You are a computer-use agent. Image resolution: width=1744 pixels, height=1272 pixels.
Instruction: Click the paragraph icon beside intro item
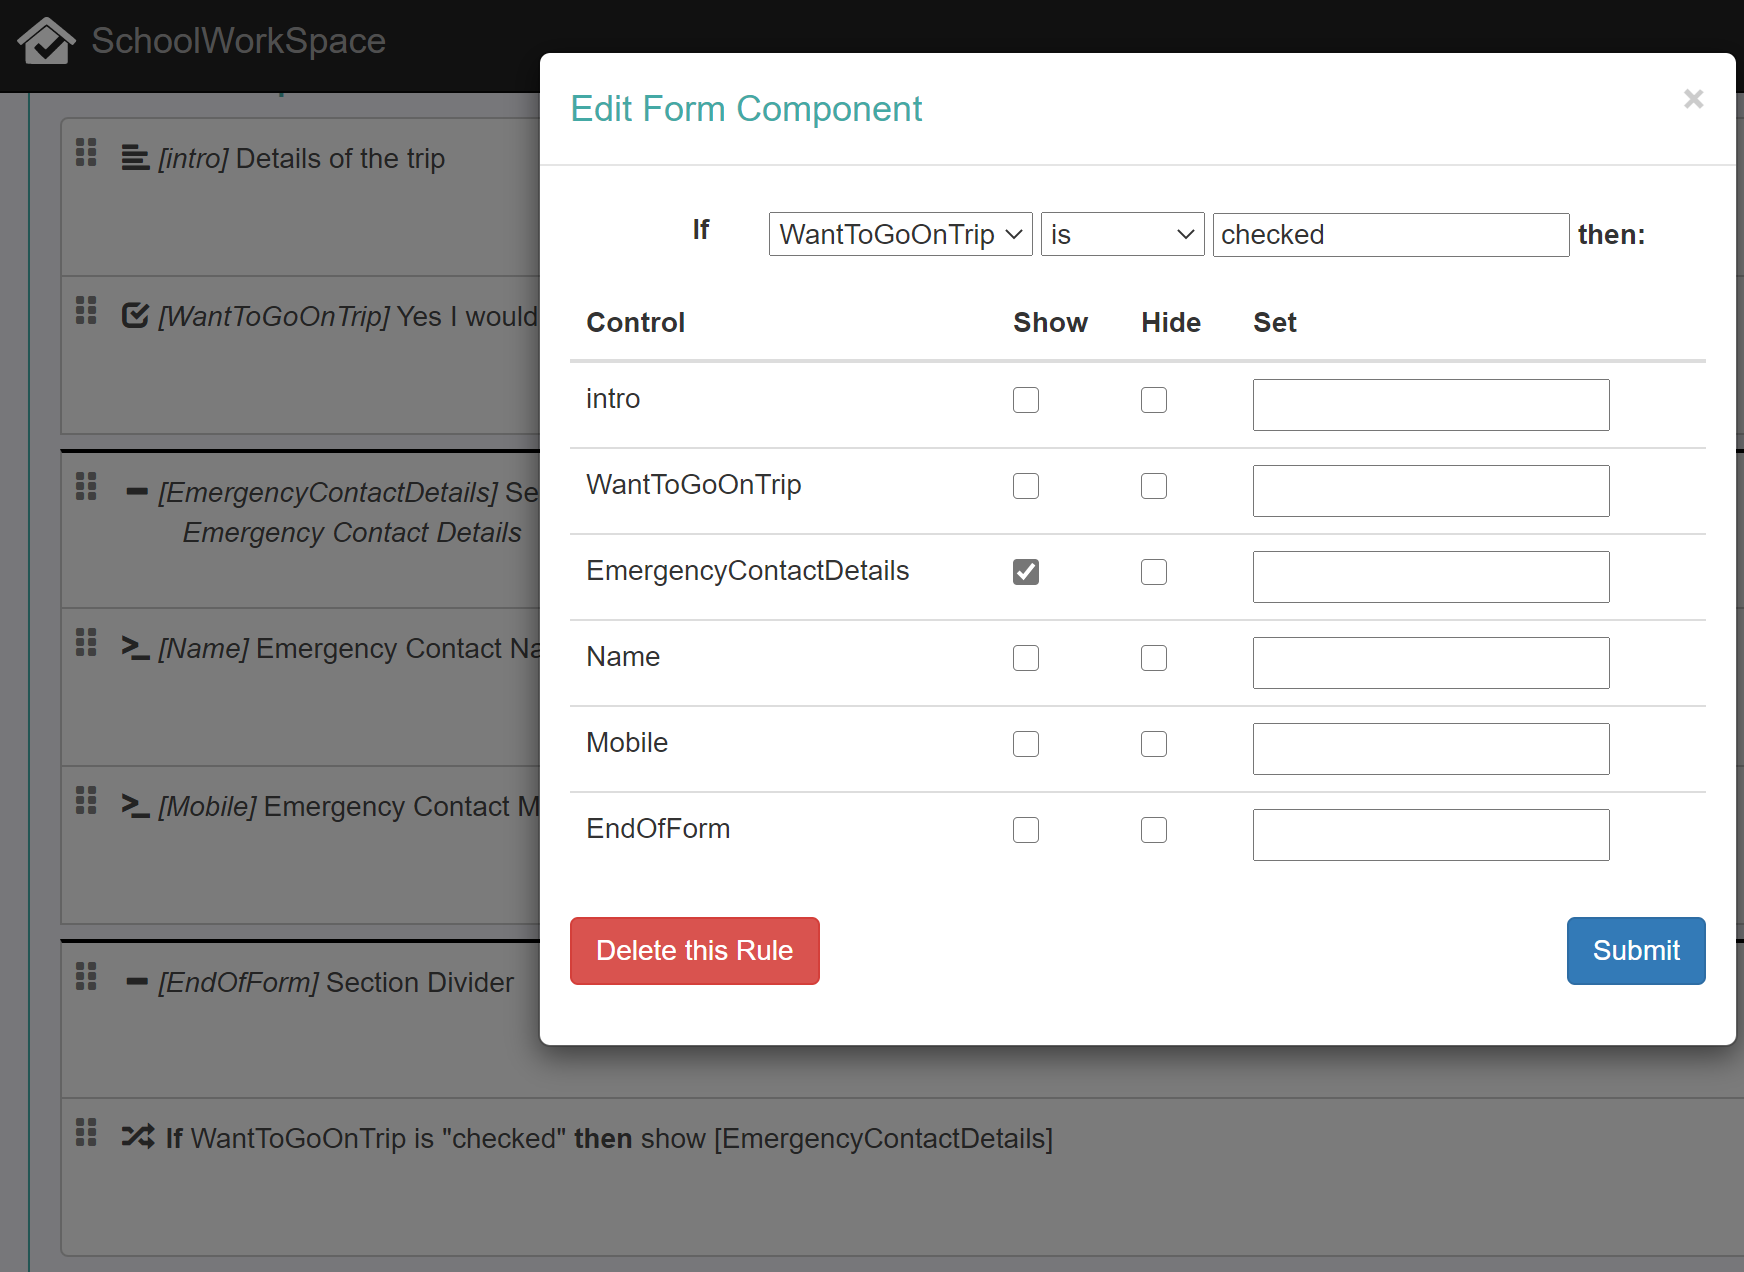(x=135, y=158)
